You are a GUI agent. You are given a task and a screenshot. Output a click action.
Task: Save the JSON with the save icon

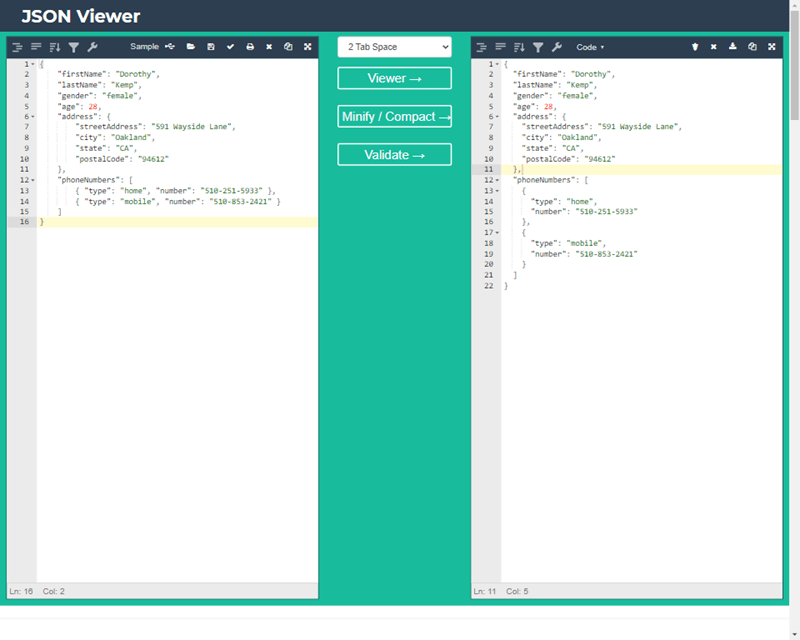pyautogui.click(x=210, y=47)
